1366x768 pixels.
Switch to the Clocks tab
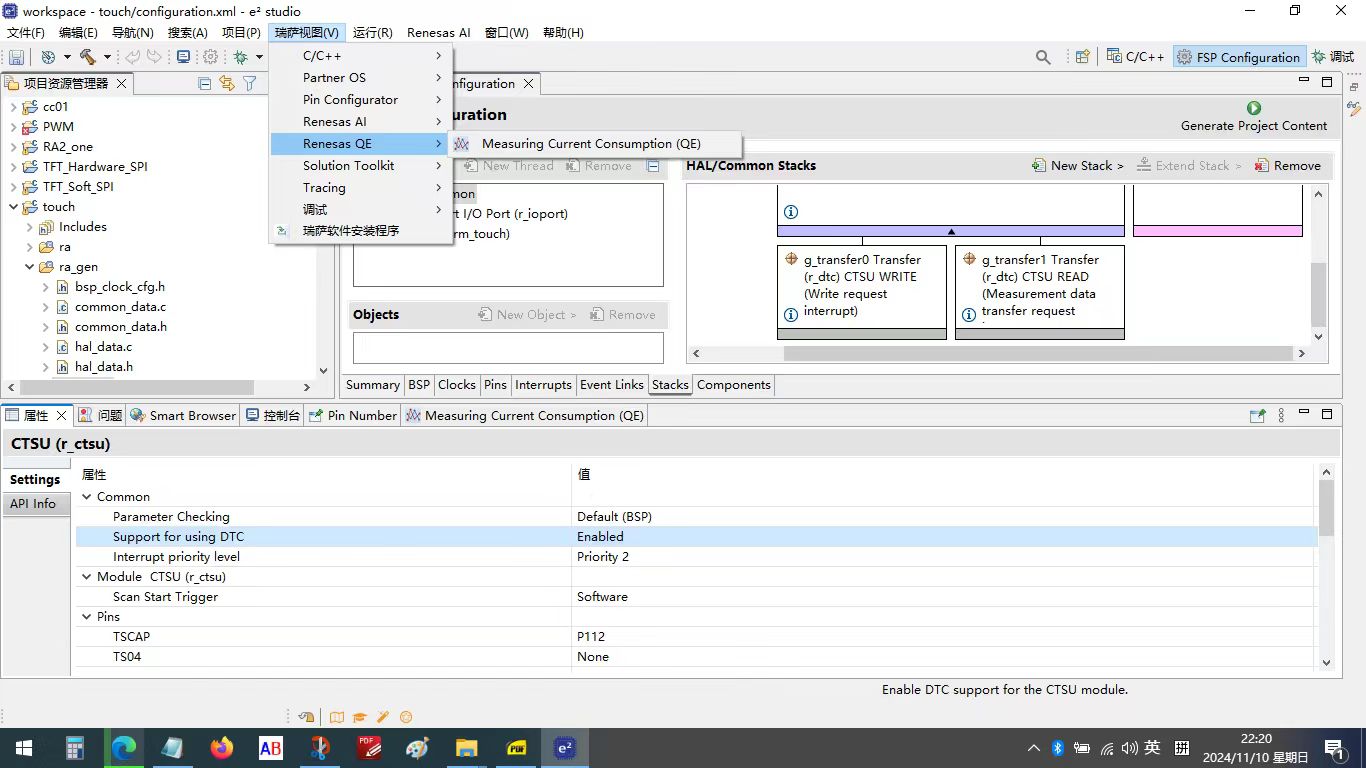coord(457,385)
